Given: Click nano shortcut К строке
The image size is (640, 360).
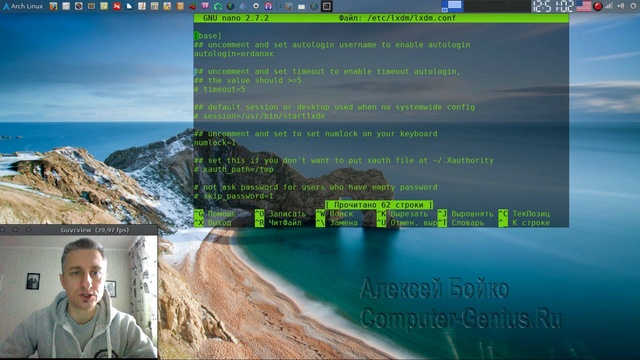Looking at the screenshot, I should 524,223.
